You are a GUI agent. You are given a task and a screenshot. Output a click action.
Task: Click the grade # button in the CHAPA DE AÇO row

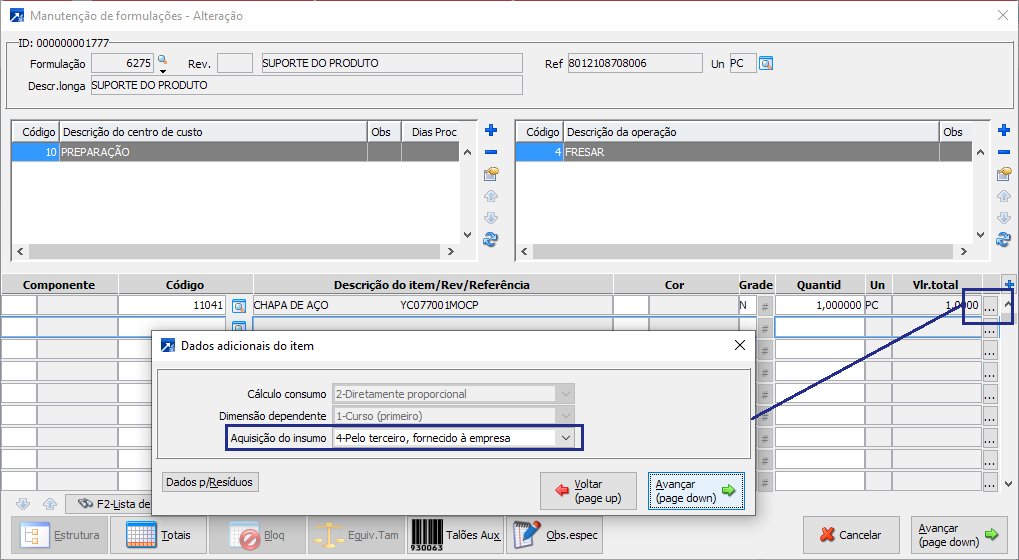[x=765, y=305]
